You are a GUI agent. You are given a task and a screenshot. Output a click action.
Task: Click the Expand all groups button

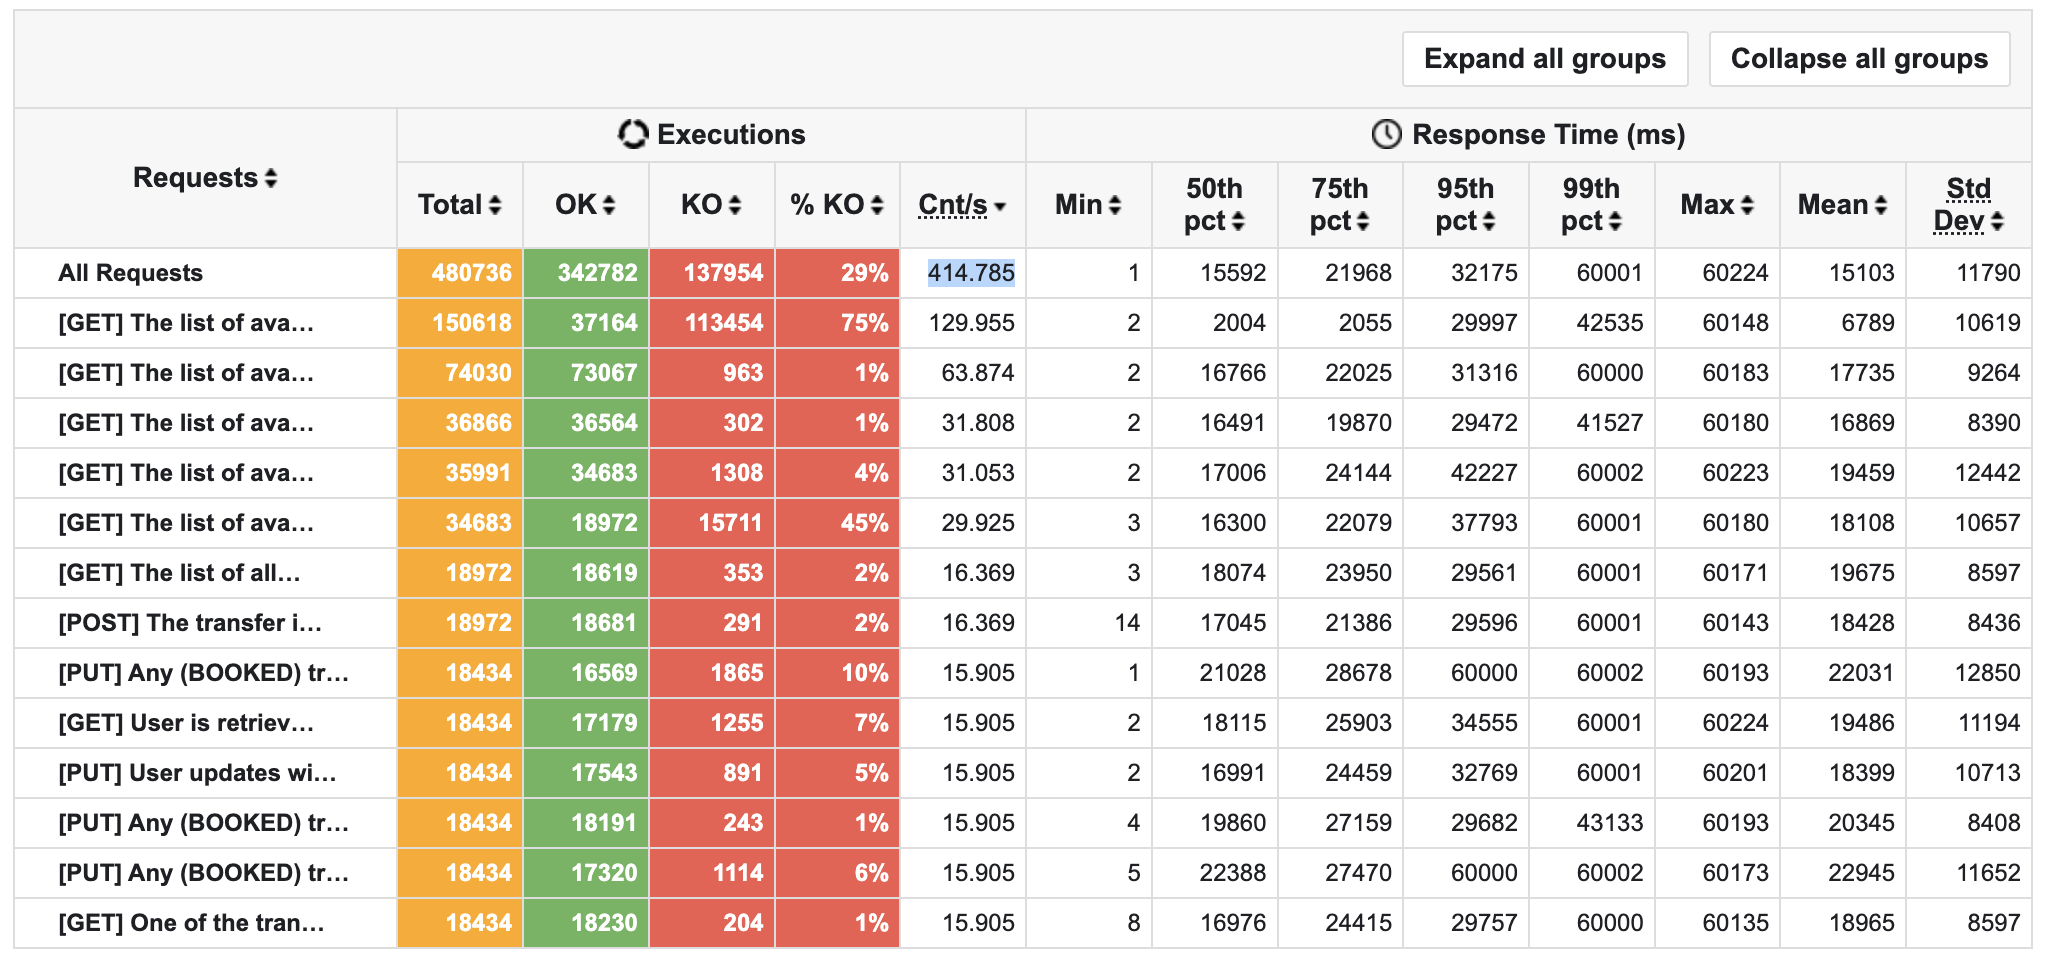(x=1544, y=59)
